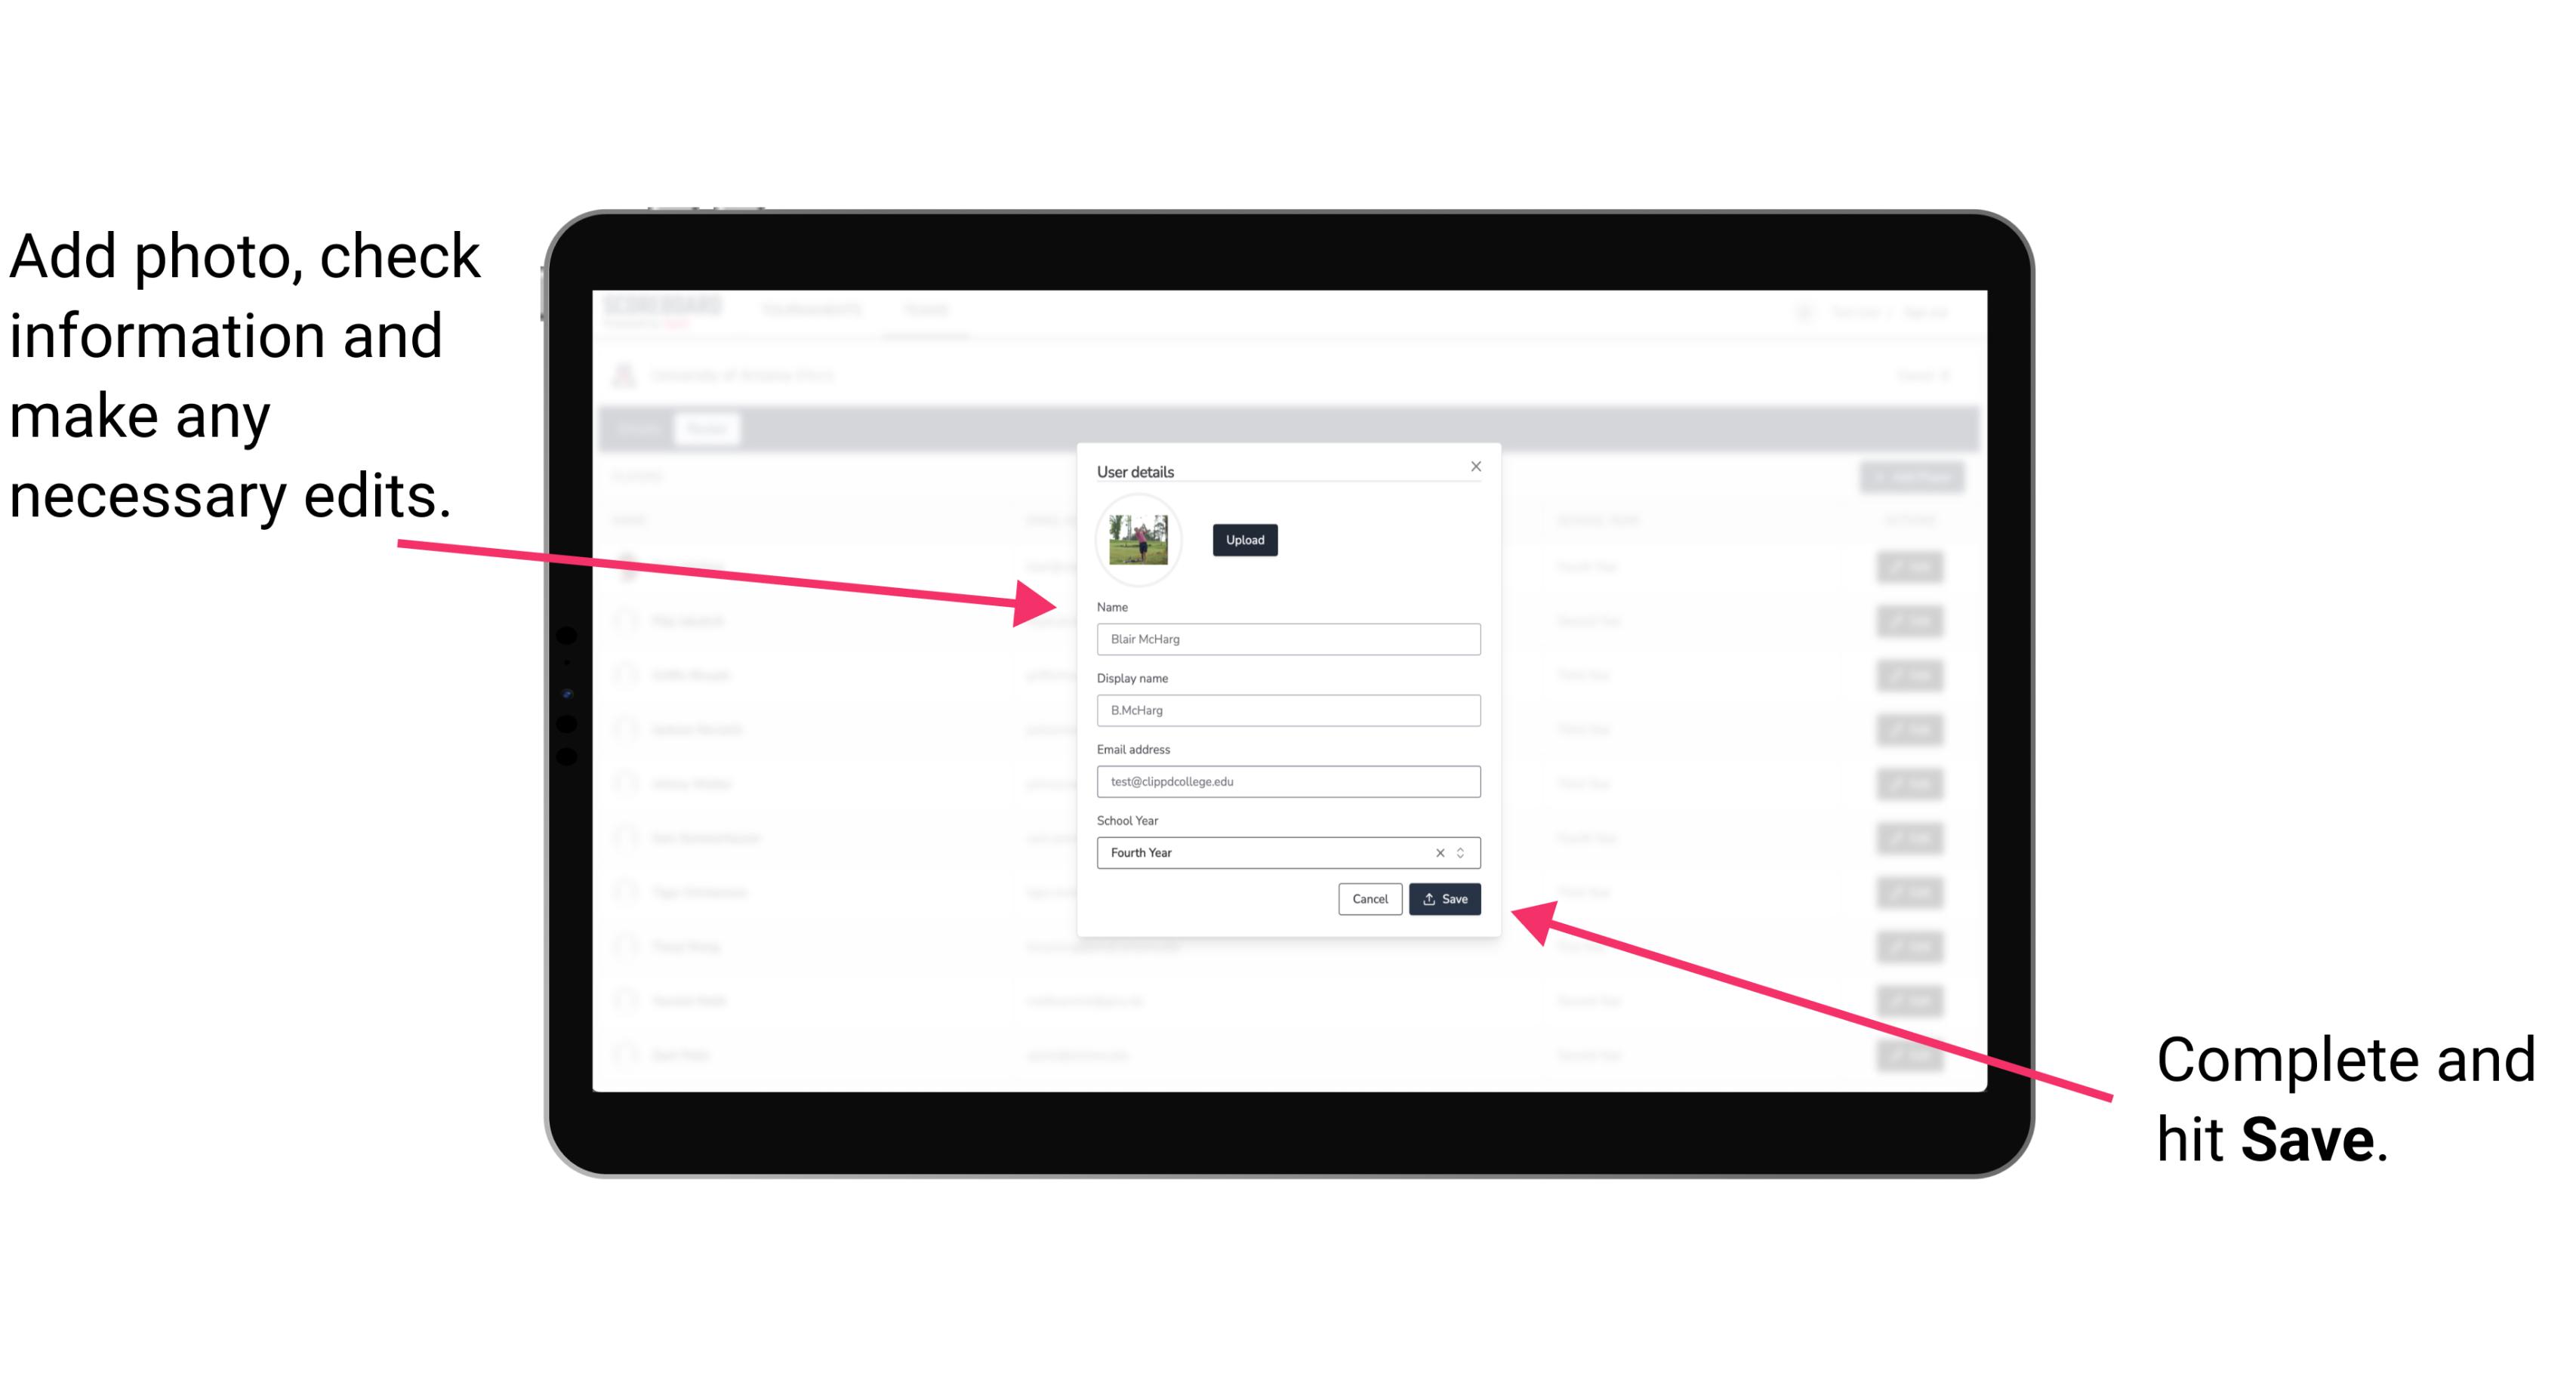The height and width of the screenshot is (1386, 2576).
Task: Select the Name input field
Action: coord(1287,640)
